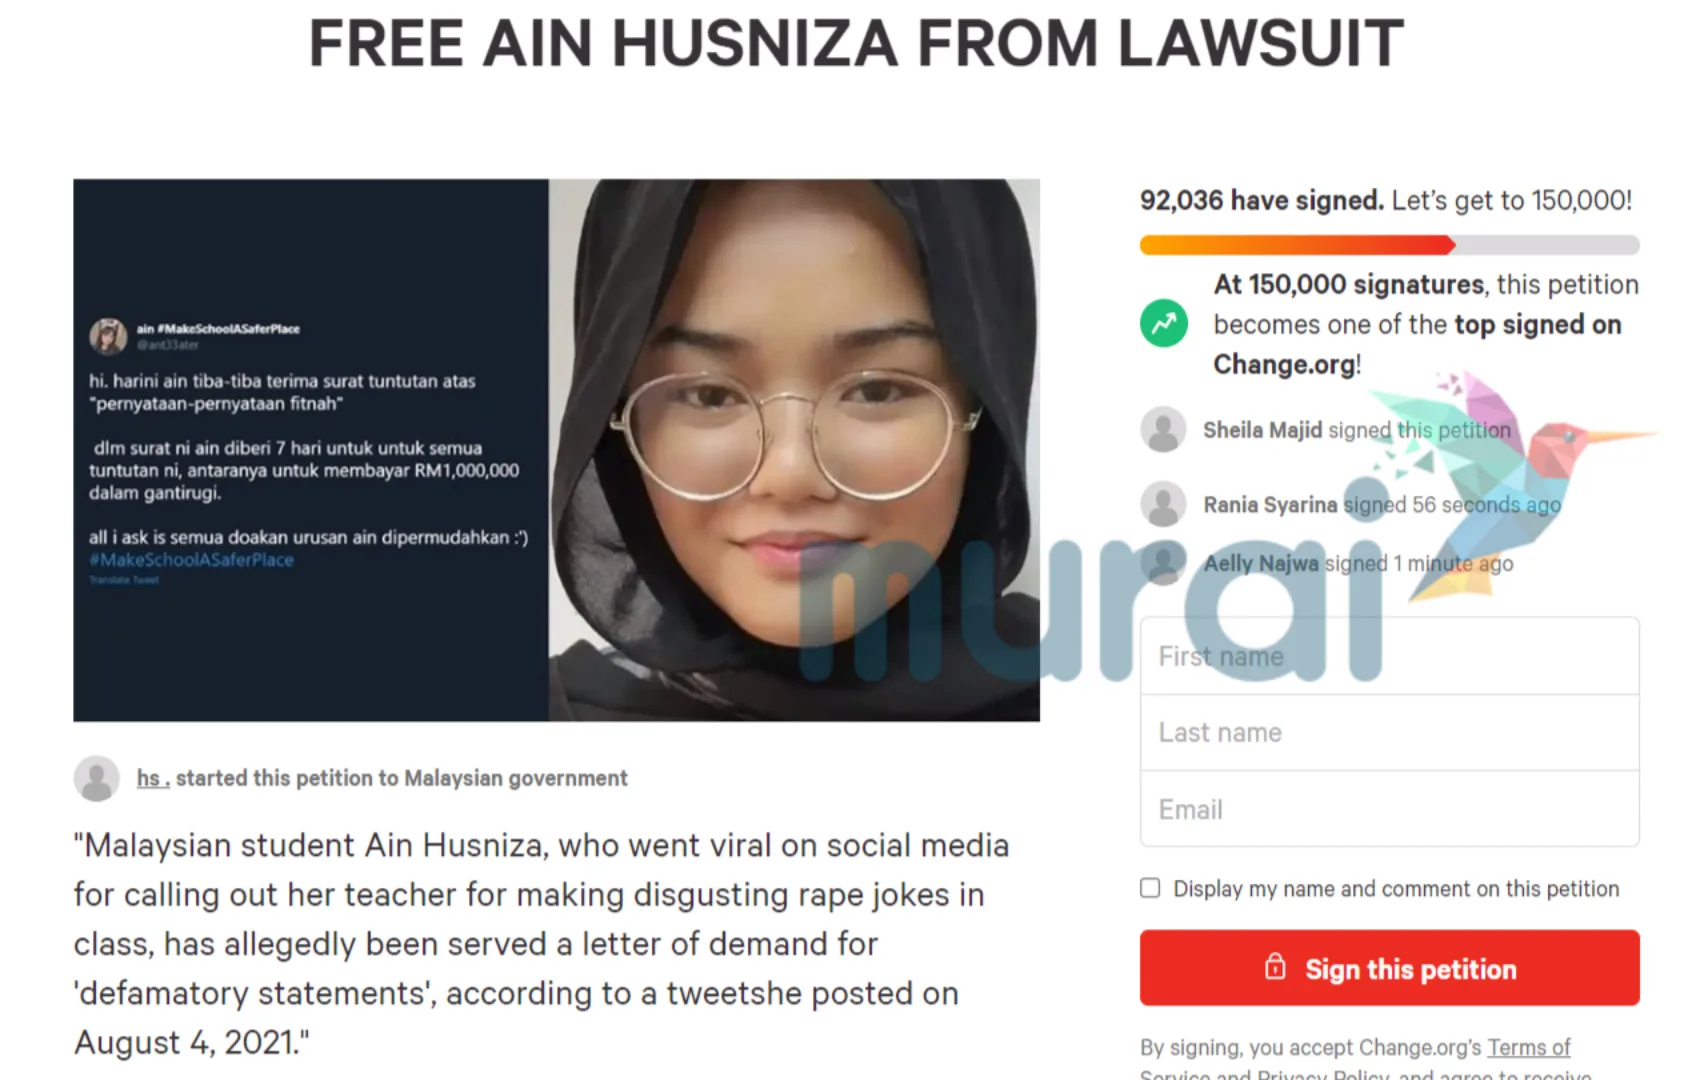This screenshot has width=1681, height=1080.
Task: Click the #MakeSchoolASaferPlace hashtag
Action: click(191, 560)
